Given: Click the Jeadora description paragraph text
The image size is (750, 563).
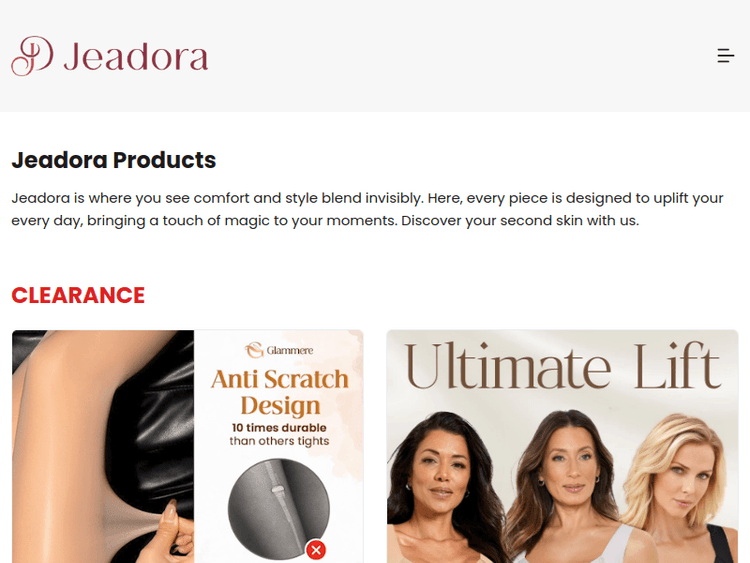Looking at the screenshot, I should point(367,210).
